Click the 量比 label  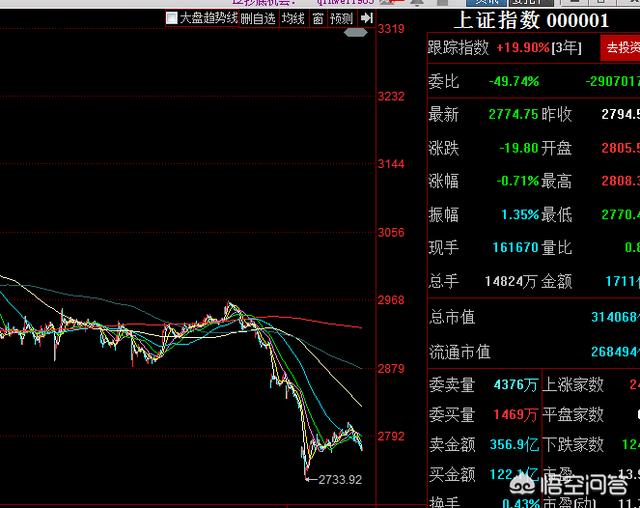557,247
